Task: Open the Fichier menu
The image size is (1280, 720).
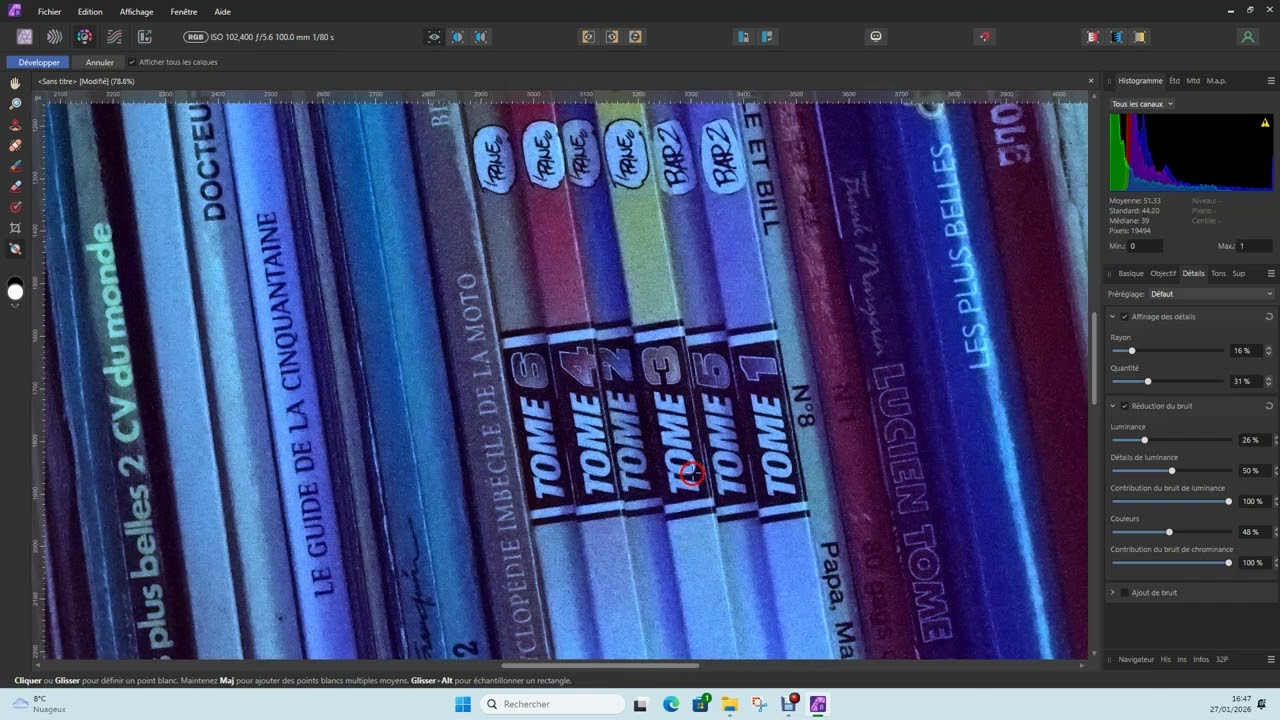Action: coord(49,12)
